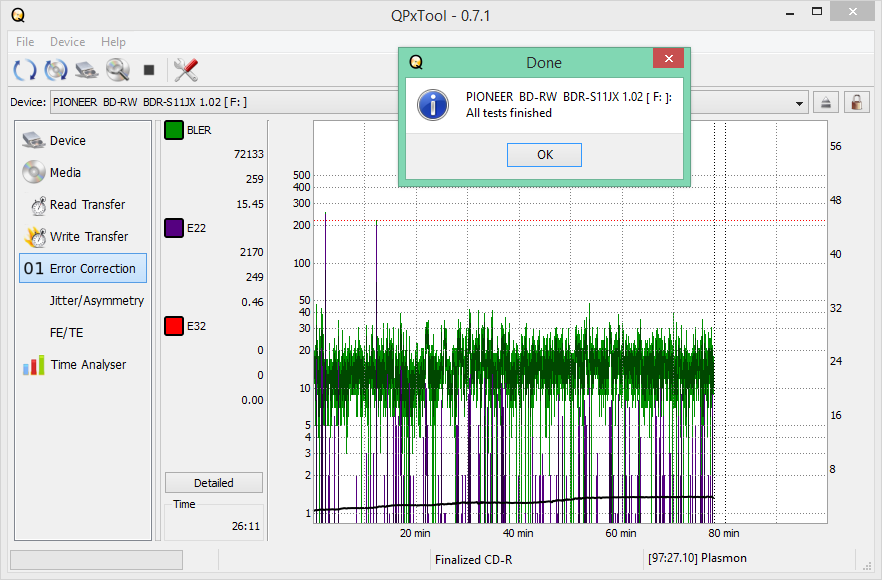Click the All tests finished message
Screen dimensions: 882x580
click(508, 113)
